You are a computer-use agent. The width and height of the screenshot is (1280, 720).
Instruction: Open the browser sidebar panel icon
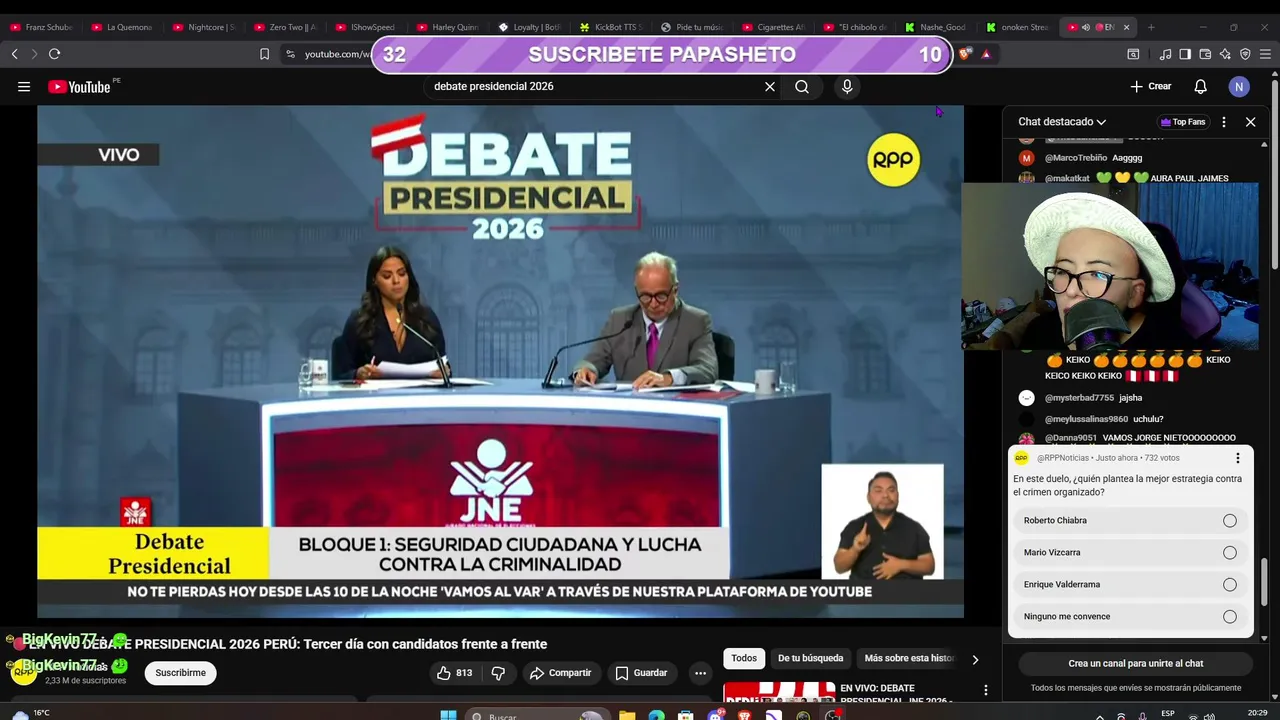1185,54
